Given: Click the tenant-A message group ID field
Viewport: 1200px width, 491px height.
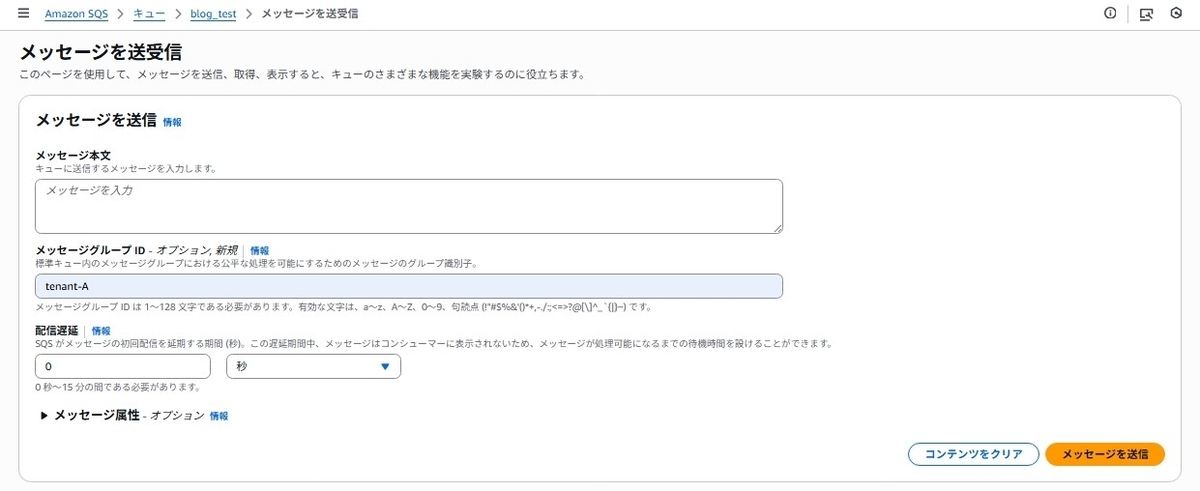Looking at the screenshot, I should (409, 286).
